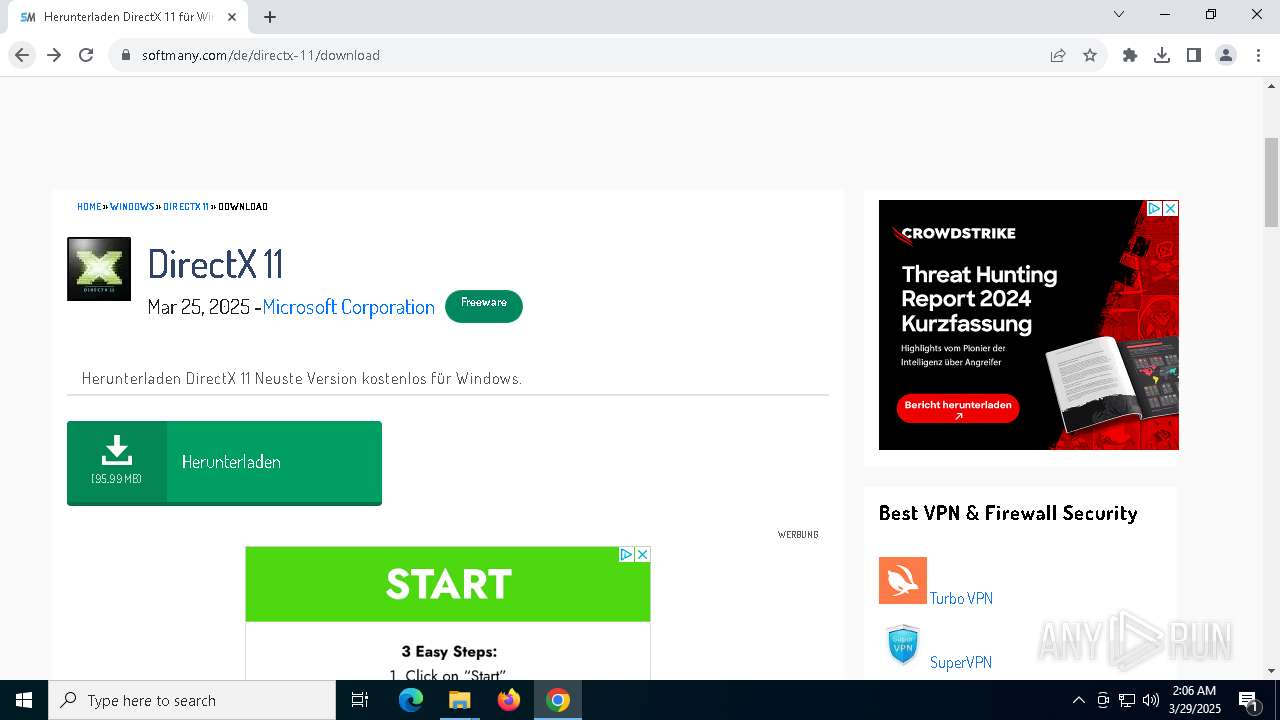Click the Turbo VPN icon
Image resolution: width=1280 pixels, height=720 pixels.
point(903,581)
